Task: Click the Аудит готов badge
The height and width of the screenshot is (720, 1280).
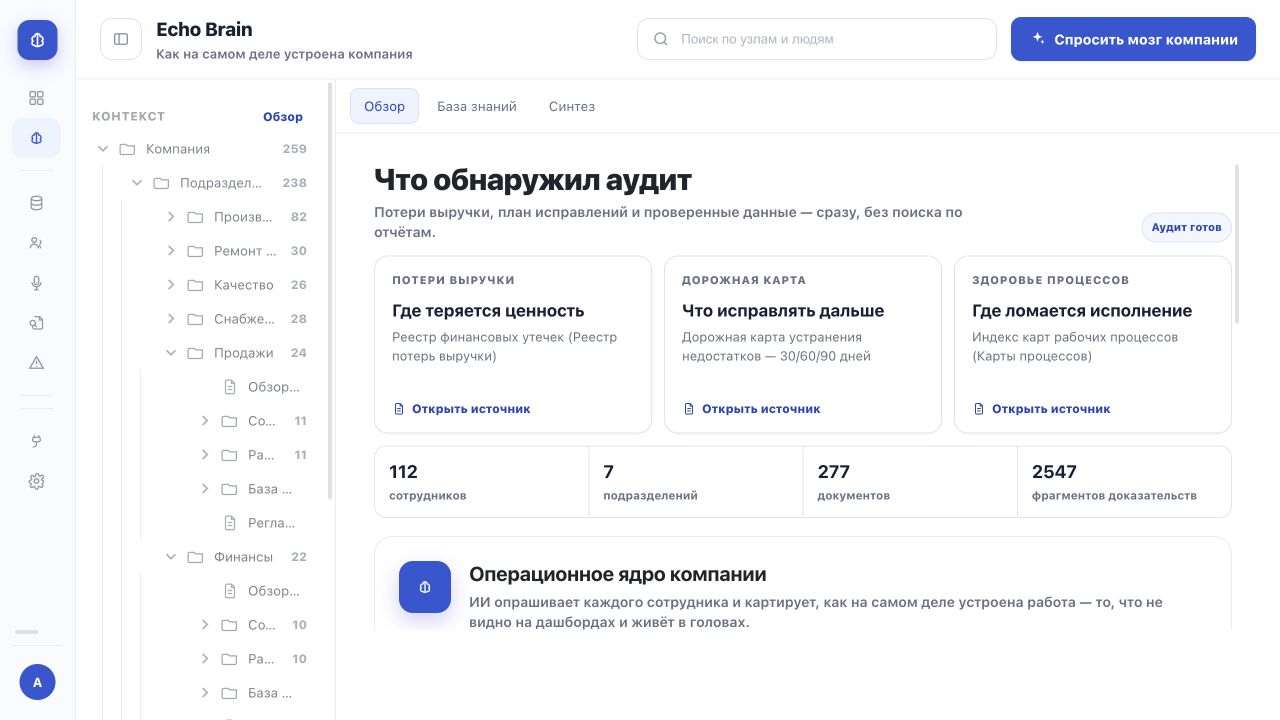Action: pyautogui.click(x=1186, y=227)
